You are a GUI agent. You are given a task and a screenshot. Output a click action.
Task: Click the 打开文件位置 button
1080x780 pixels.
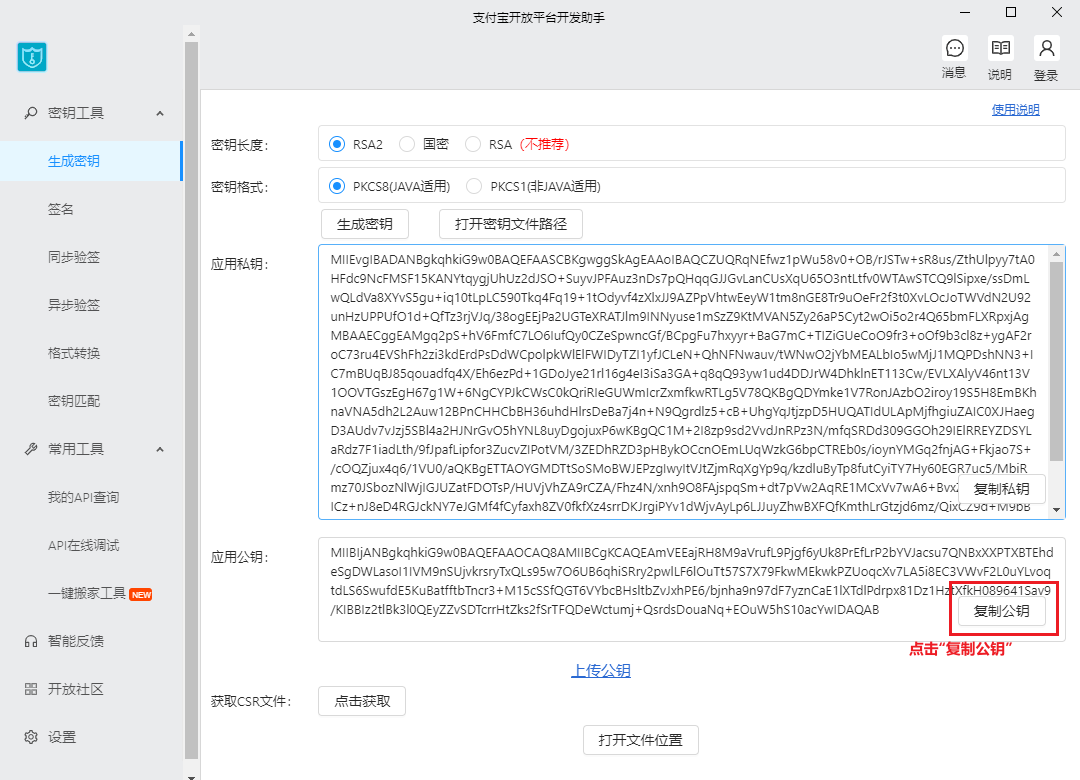pyautogui.click(x=641, y=740)
